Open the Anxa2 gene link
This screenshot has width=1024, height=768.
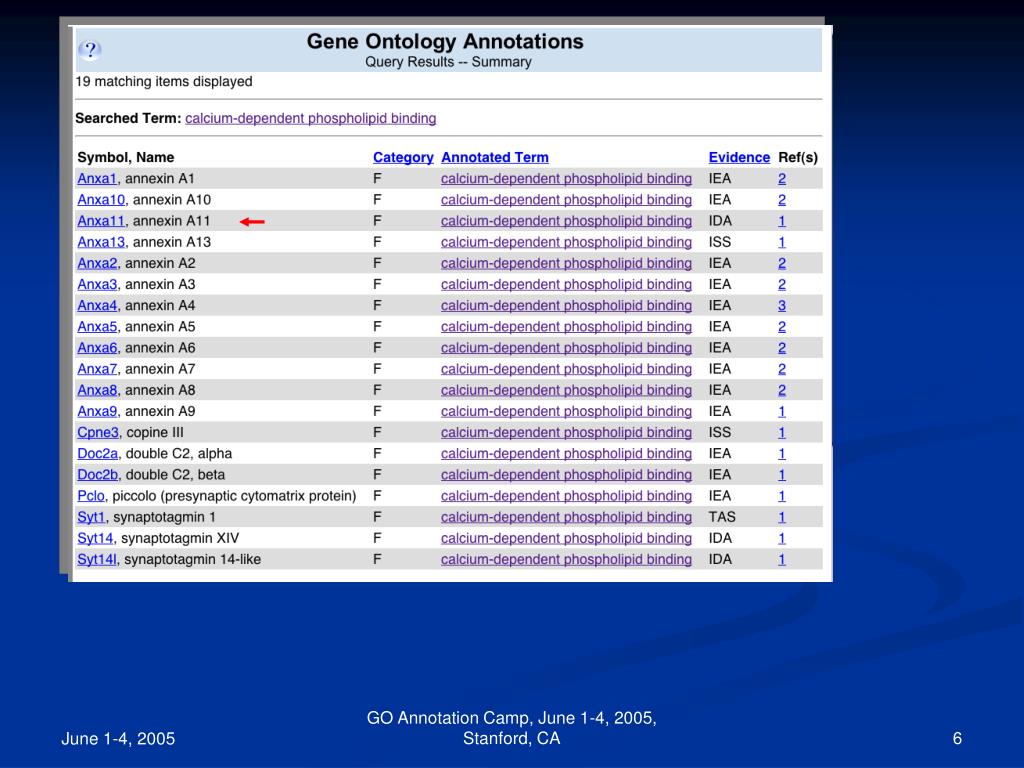[97, 263]
